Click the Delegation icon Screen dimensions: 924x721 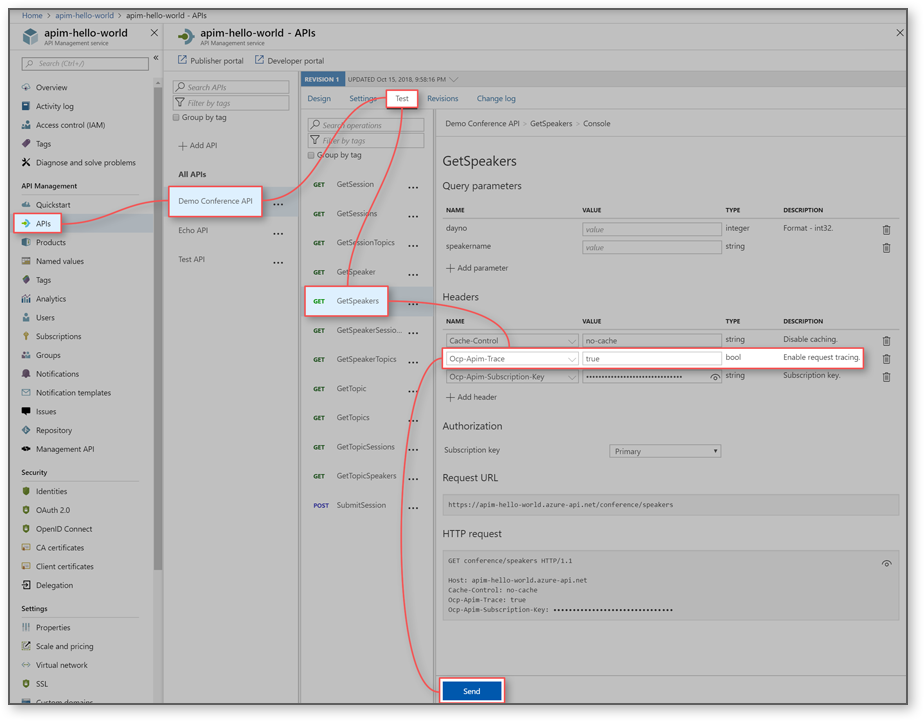click(x=26, y=585)
